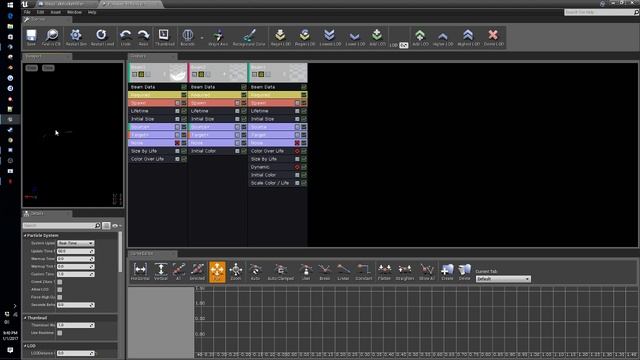Open the Current Tab Default dropdown

click(x=503, y=279)
